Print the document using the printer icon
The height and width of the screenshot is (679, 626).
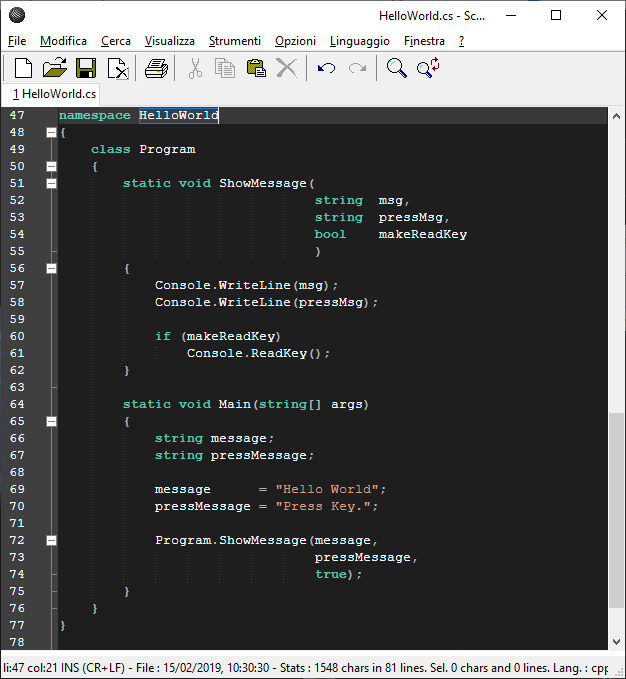pos(156,68)
